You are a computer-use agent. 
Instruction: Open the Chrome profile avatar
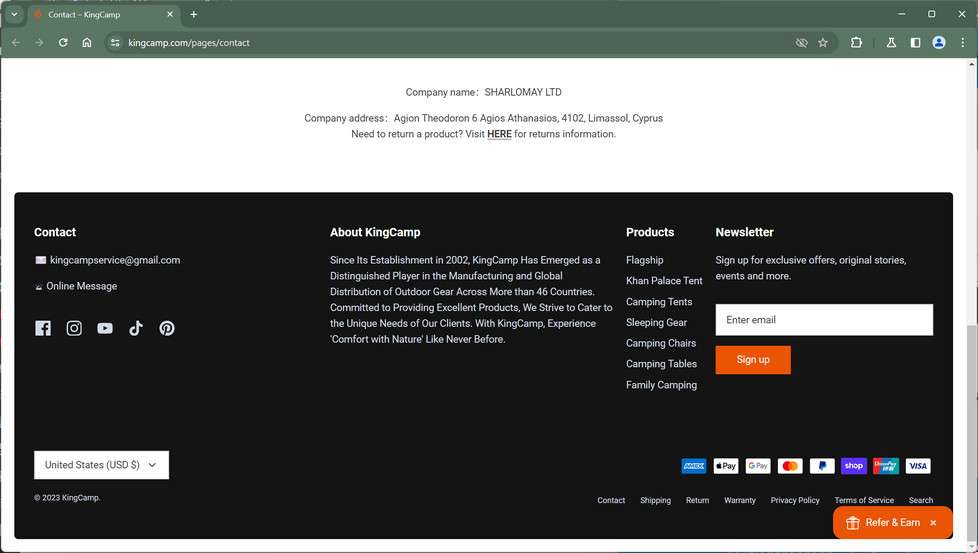[x=939, y=42]
